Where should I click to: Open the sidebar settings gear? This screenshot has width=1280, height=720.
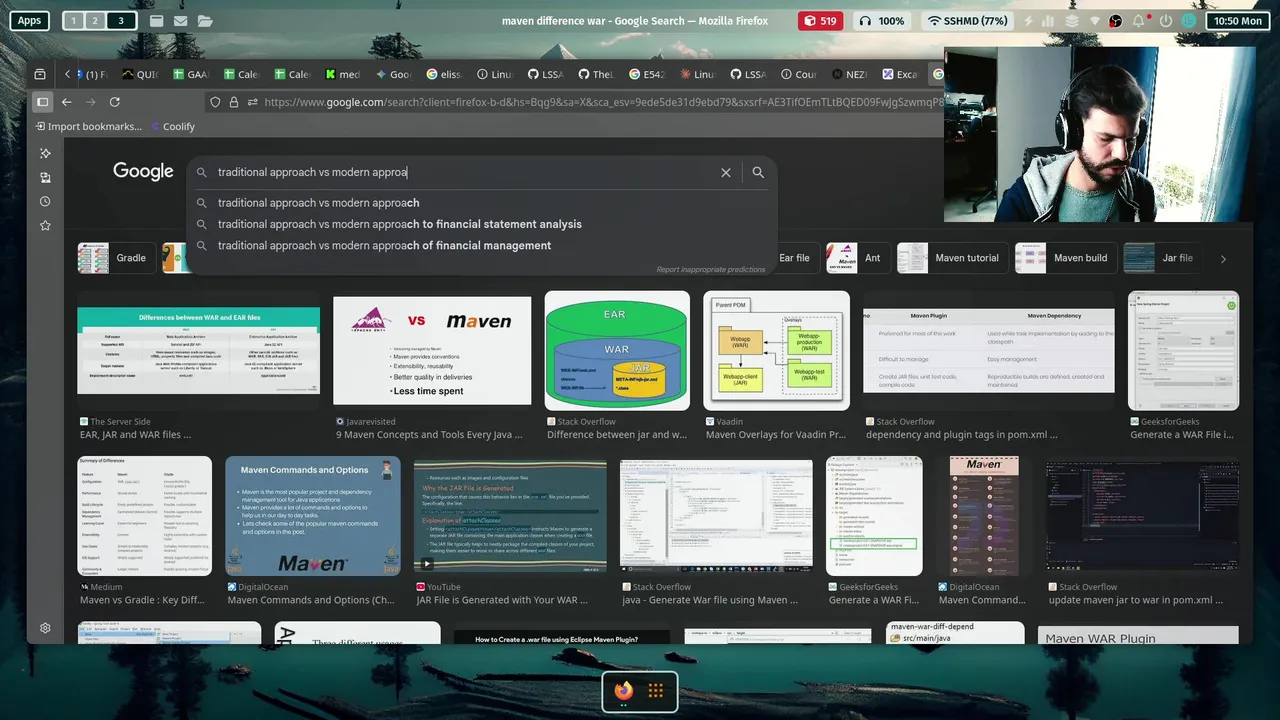click(x=45, y=628)
